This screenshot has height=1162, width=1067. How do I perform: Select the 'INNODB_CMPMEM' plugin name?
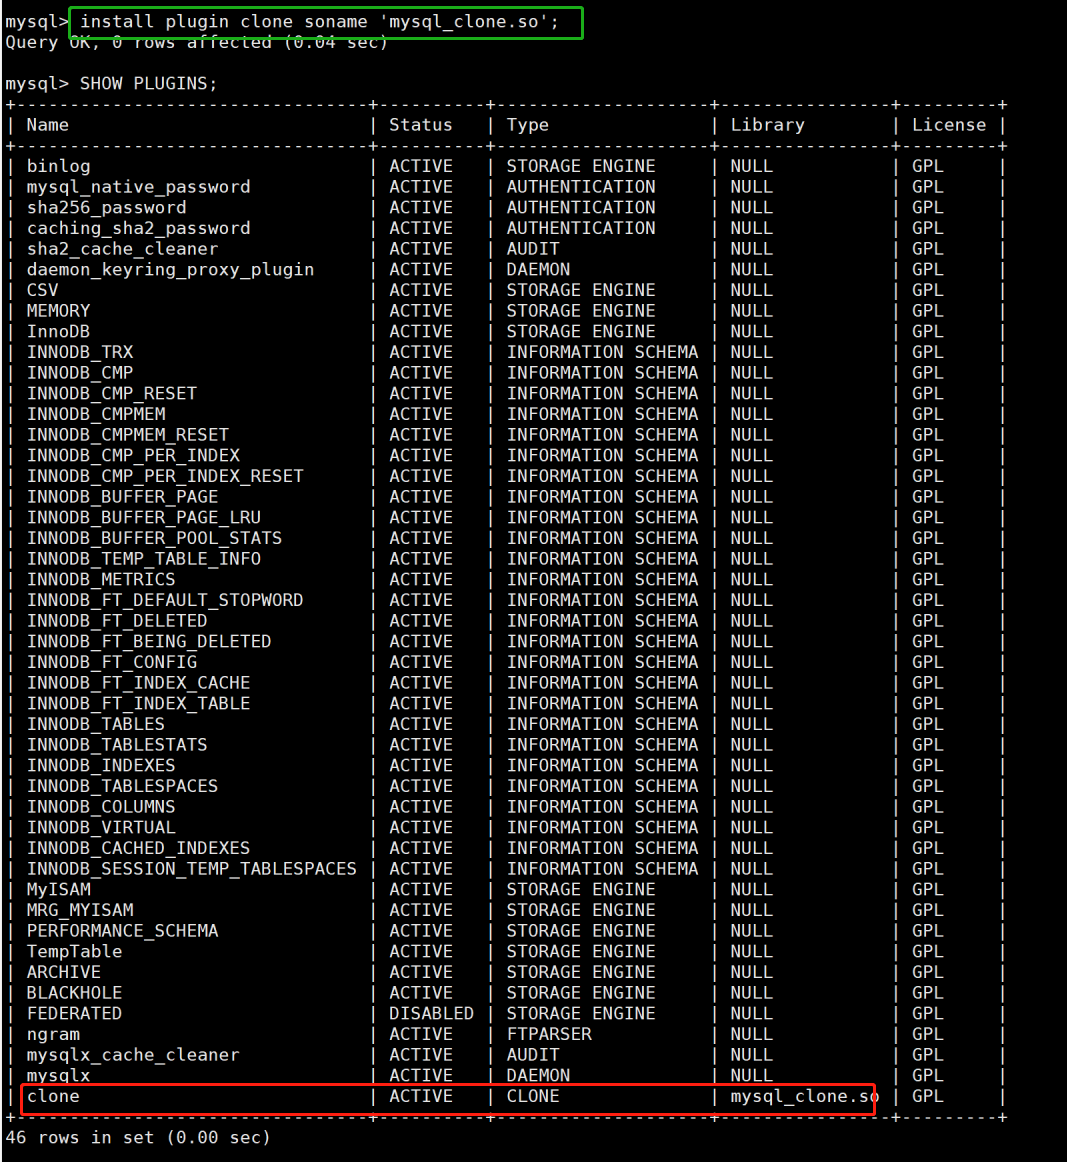(96, 414)
